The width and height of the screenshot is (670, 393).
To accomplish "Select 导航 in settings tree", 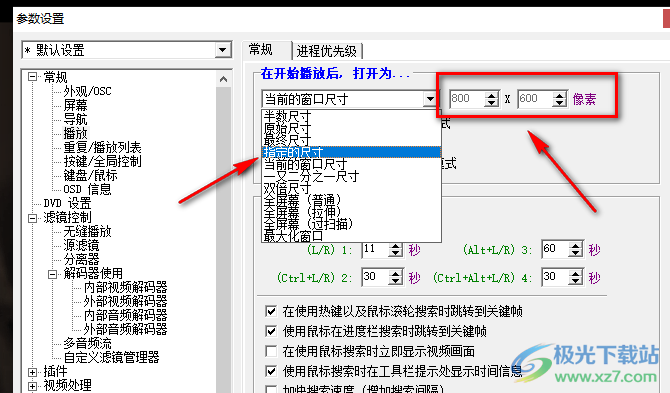I will pyautogui.click(x=75, y=120).
